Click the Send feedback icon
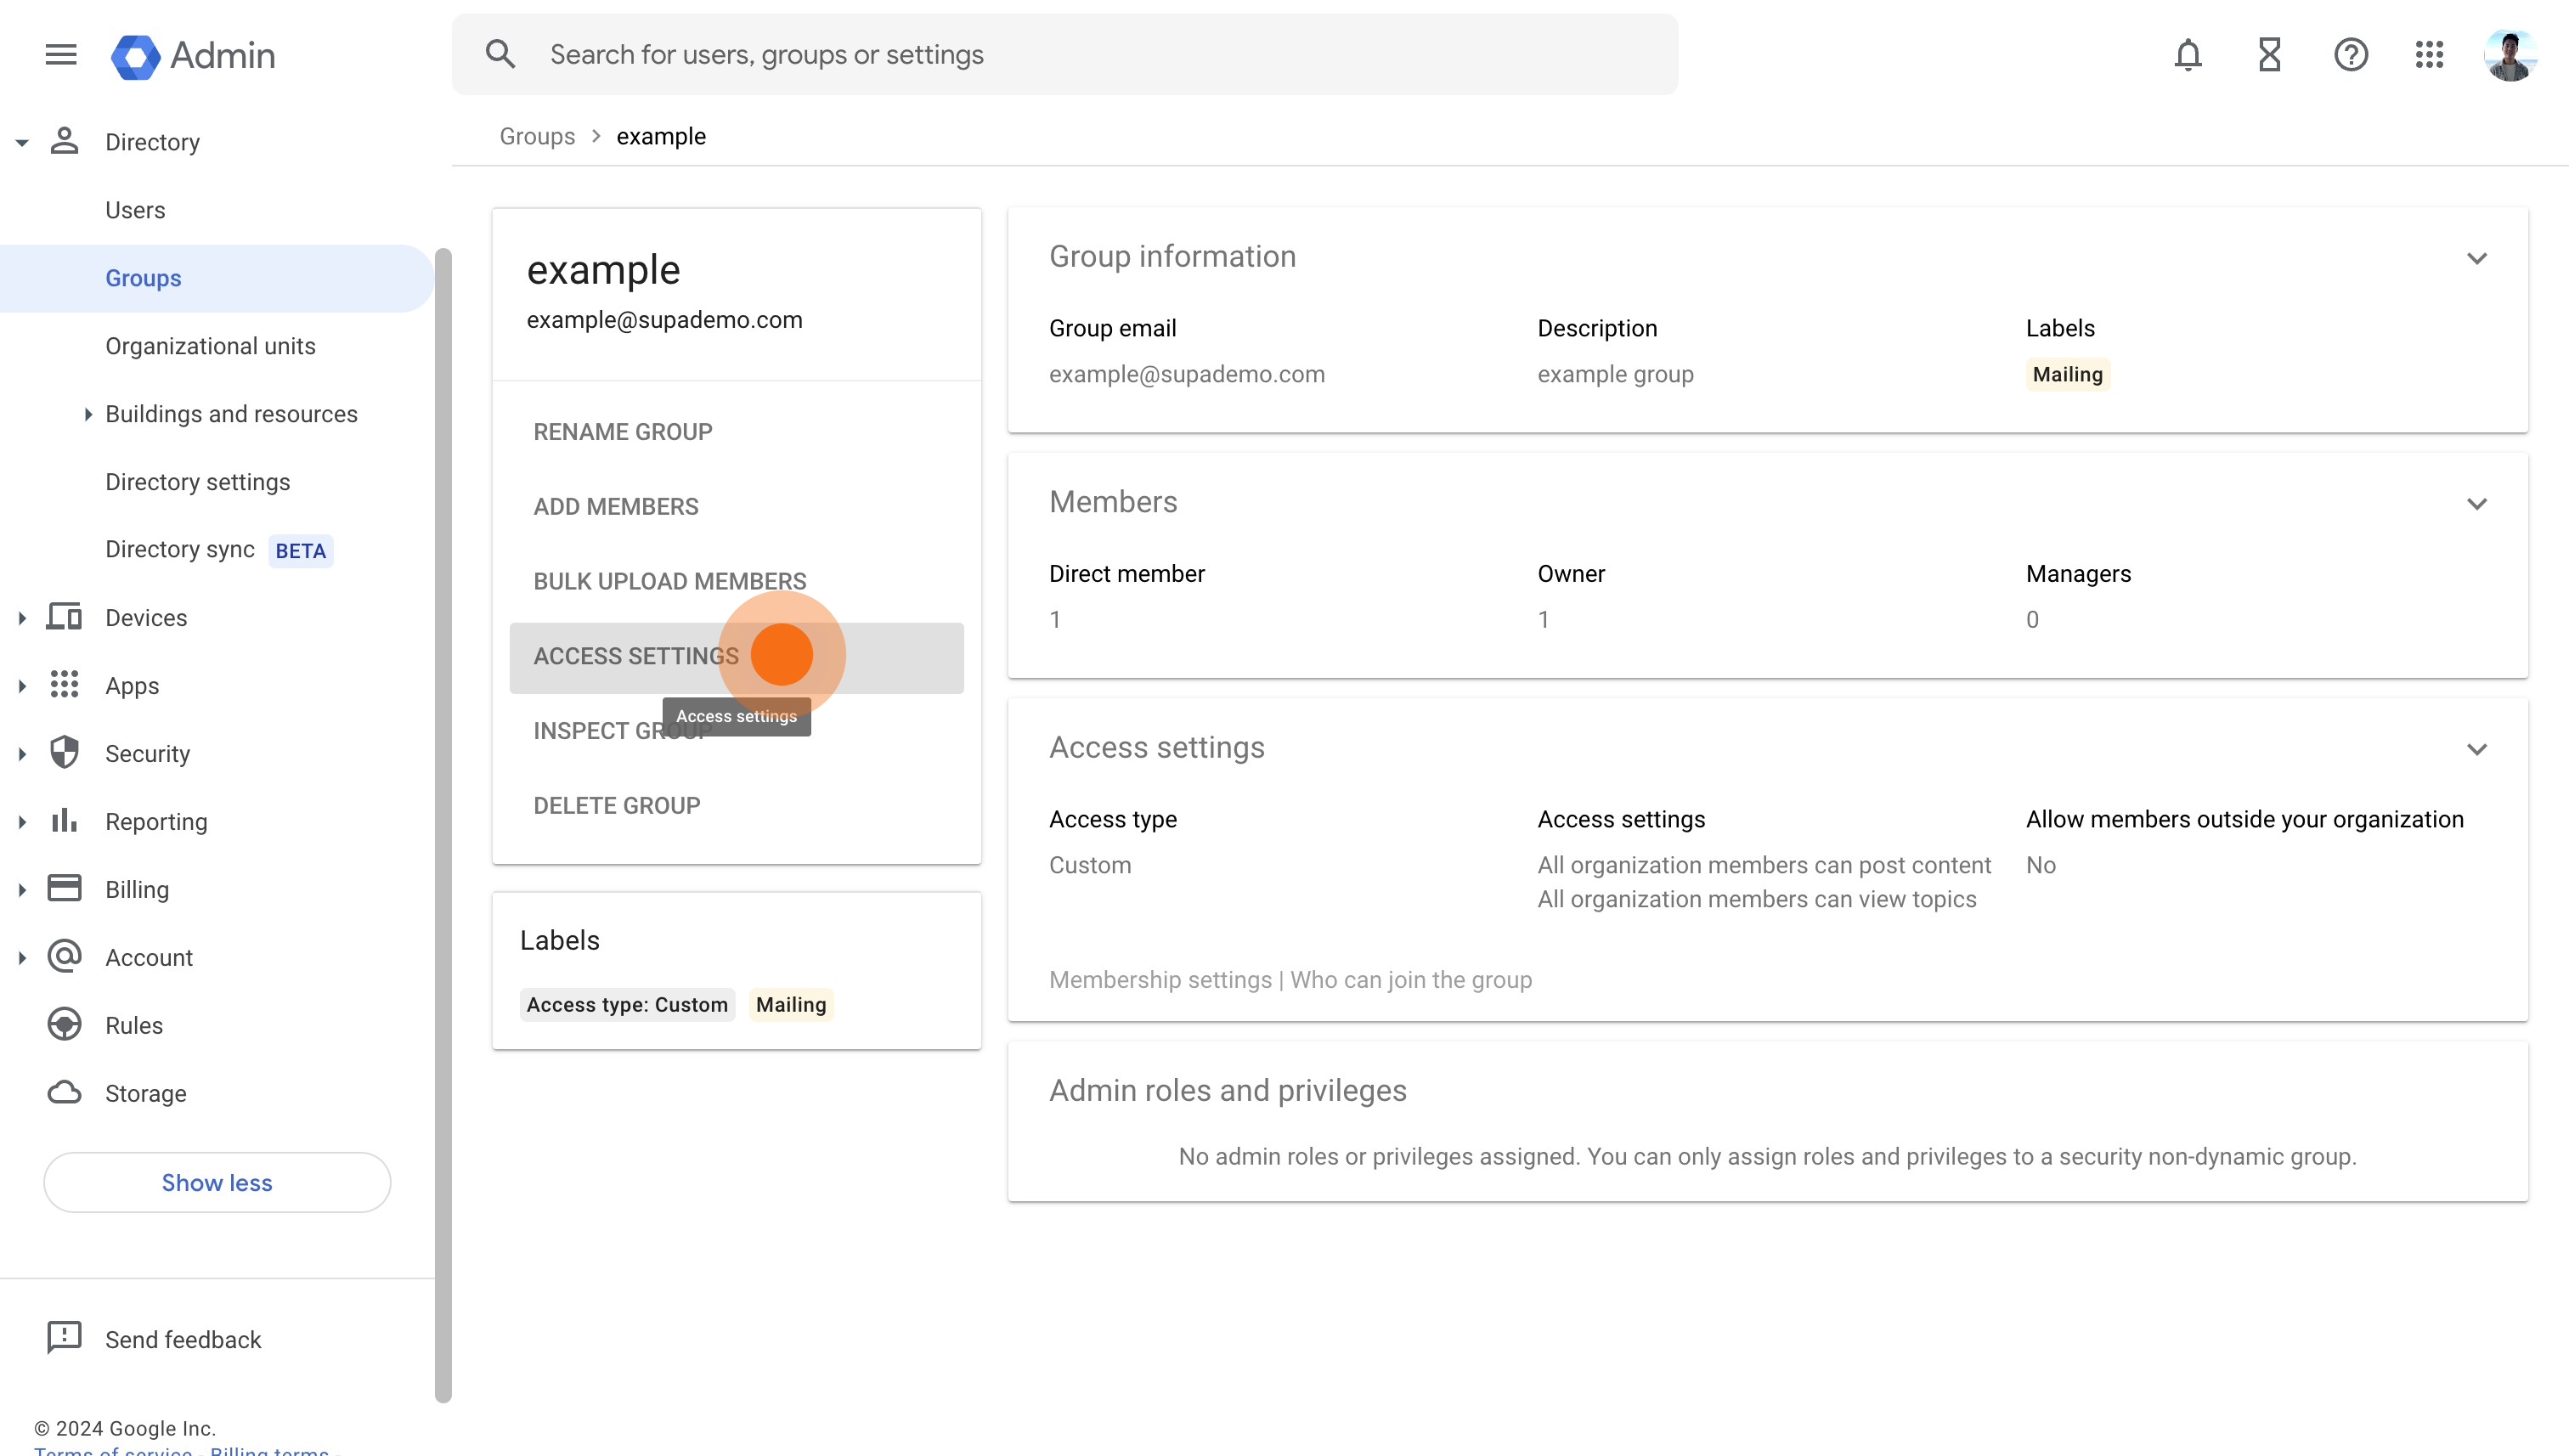Image resolution: width=2569 pixels, height=1456 pixels. [x=64, y=1338]
